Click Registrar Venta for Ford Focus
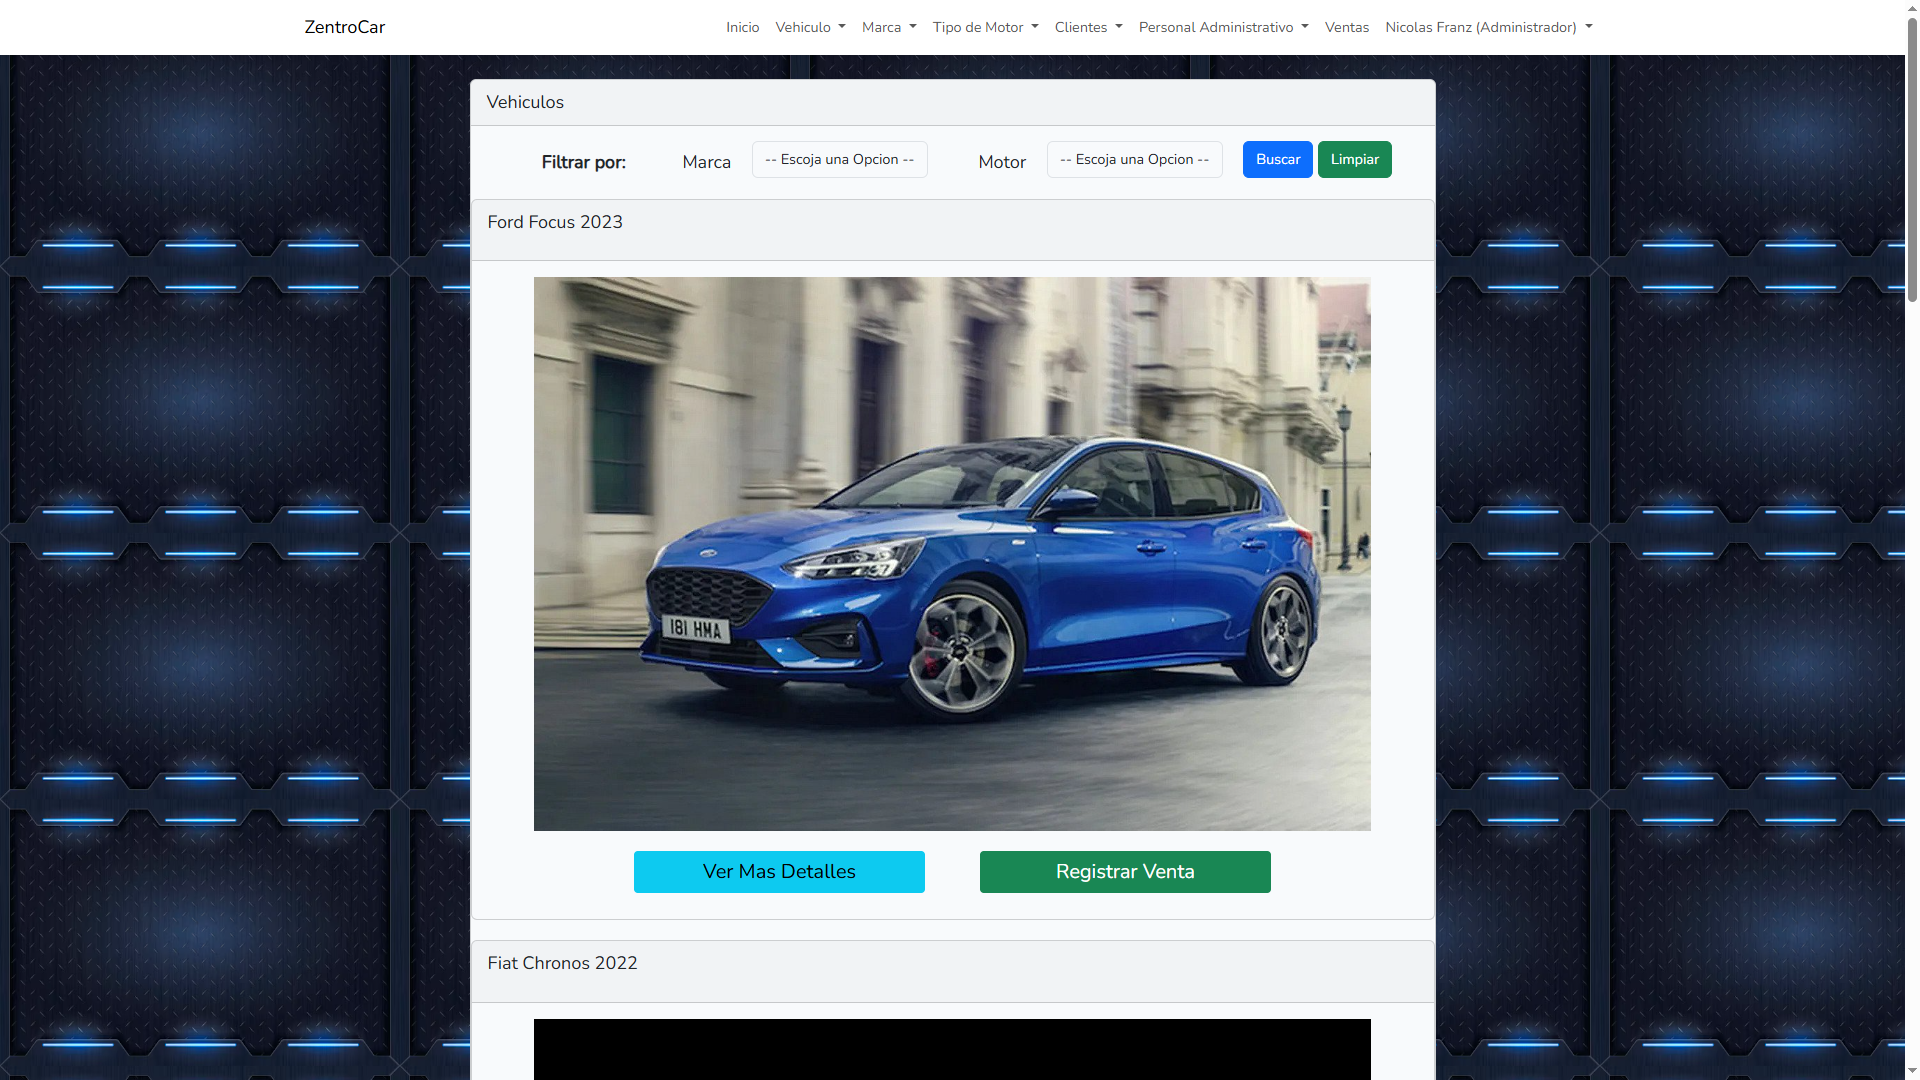The width and height of the screenshot is (1920, 1080). 1125,872
